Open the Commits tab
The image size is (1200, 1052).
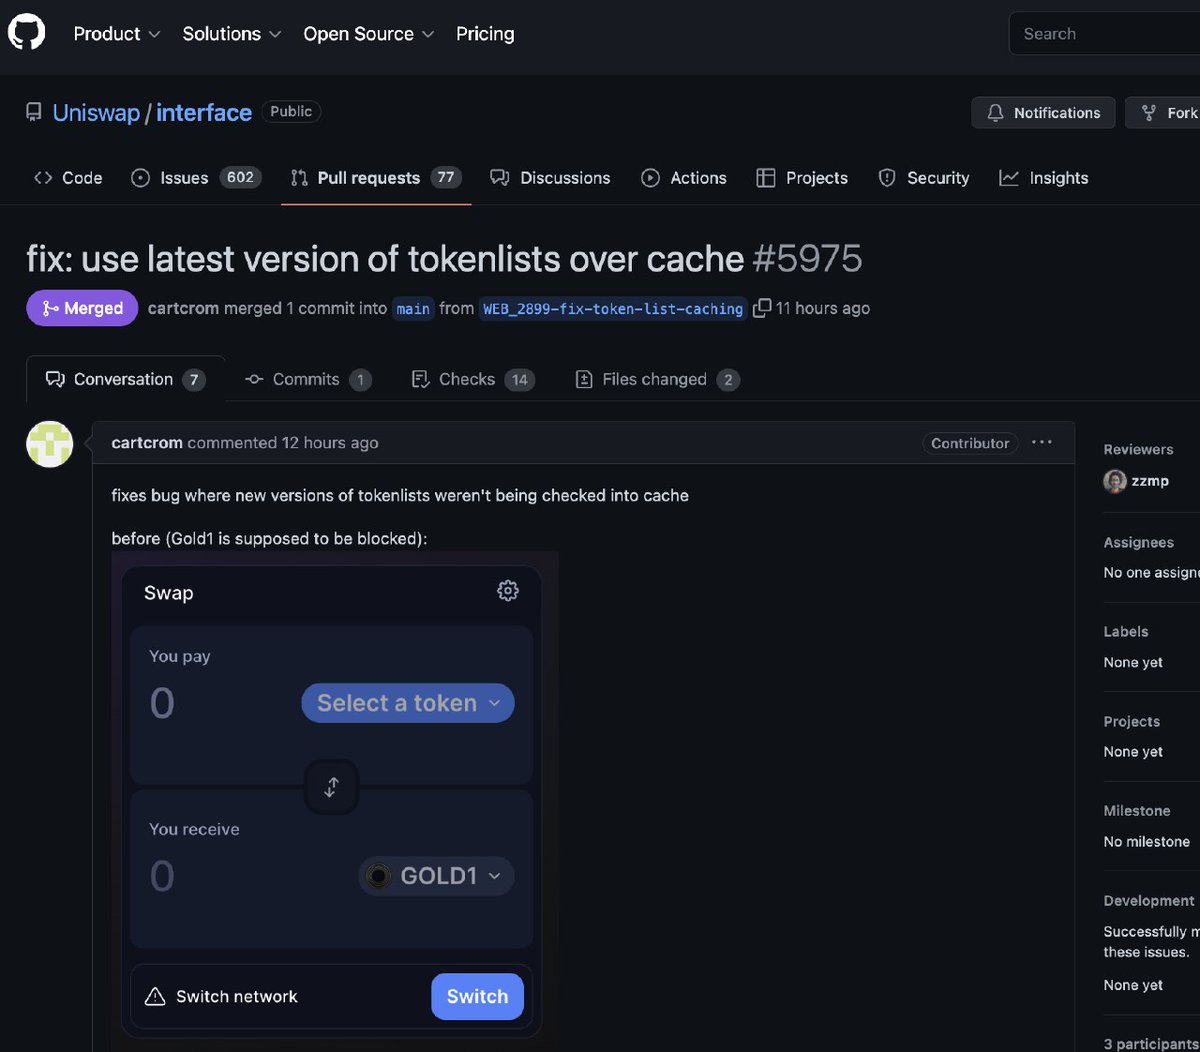click(x=308, y=379)
